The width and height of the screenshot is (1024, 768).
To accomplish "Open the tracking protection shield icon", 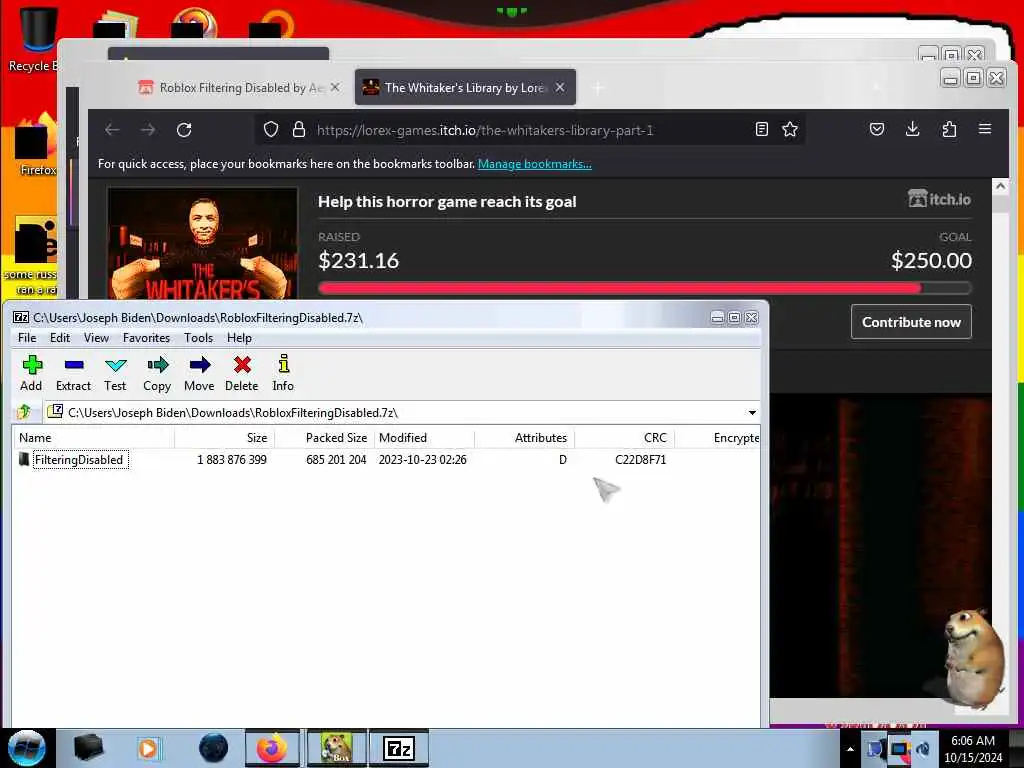I will click(271, 129).
